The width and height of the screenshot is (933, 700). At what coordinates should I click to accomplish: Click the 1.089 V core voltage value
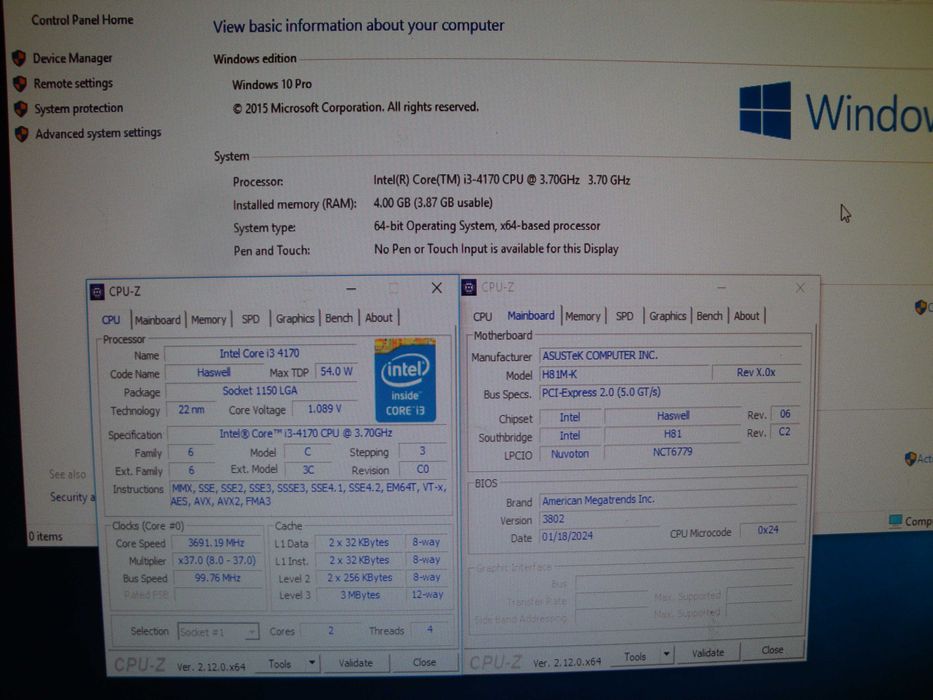pyautogui.click(x=324, y=409)
